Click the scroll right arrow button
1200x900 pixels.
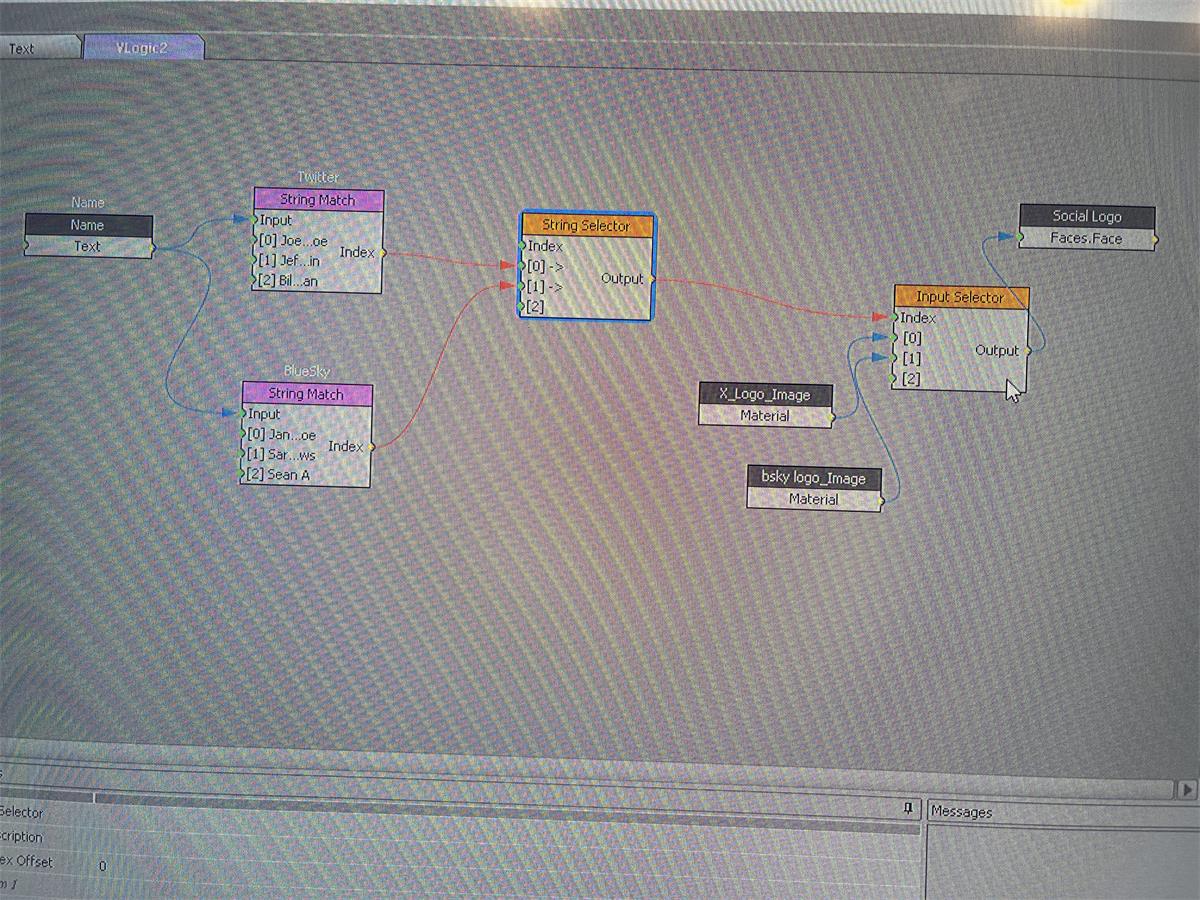pos(1187,789)
